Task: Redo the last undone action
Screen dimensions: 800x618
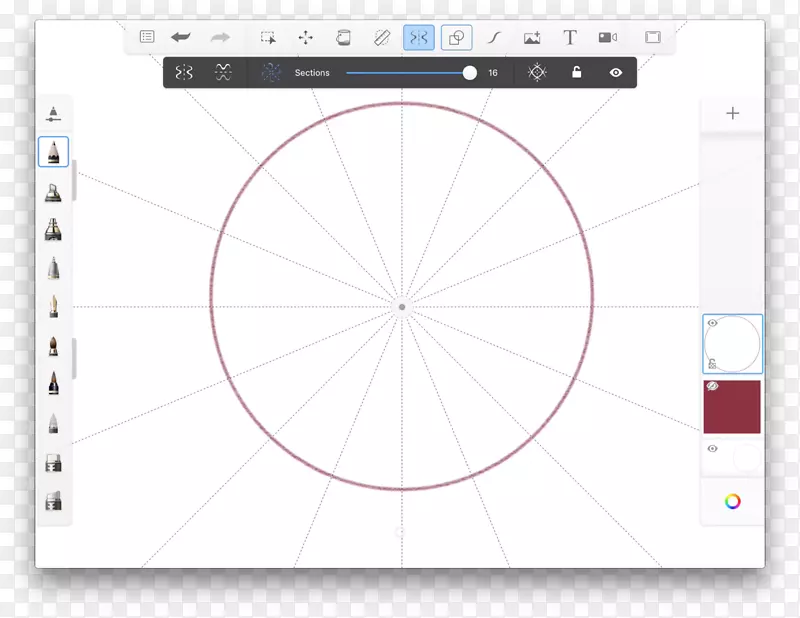Action: [220, 37]
